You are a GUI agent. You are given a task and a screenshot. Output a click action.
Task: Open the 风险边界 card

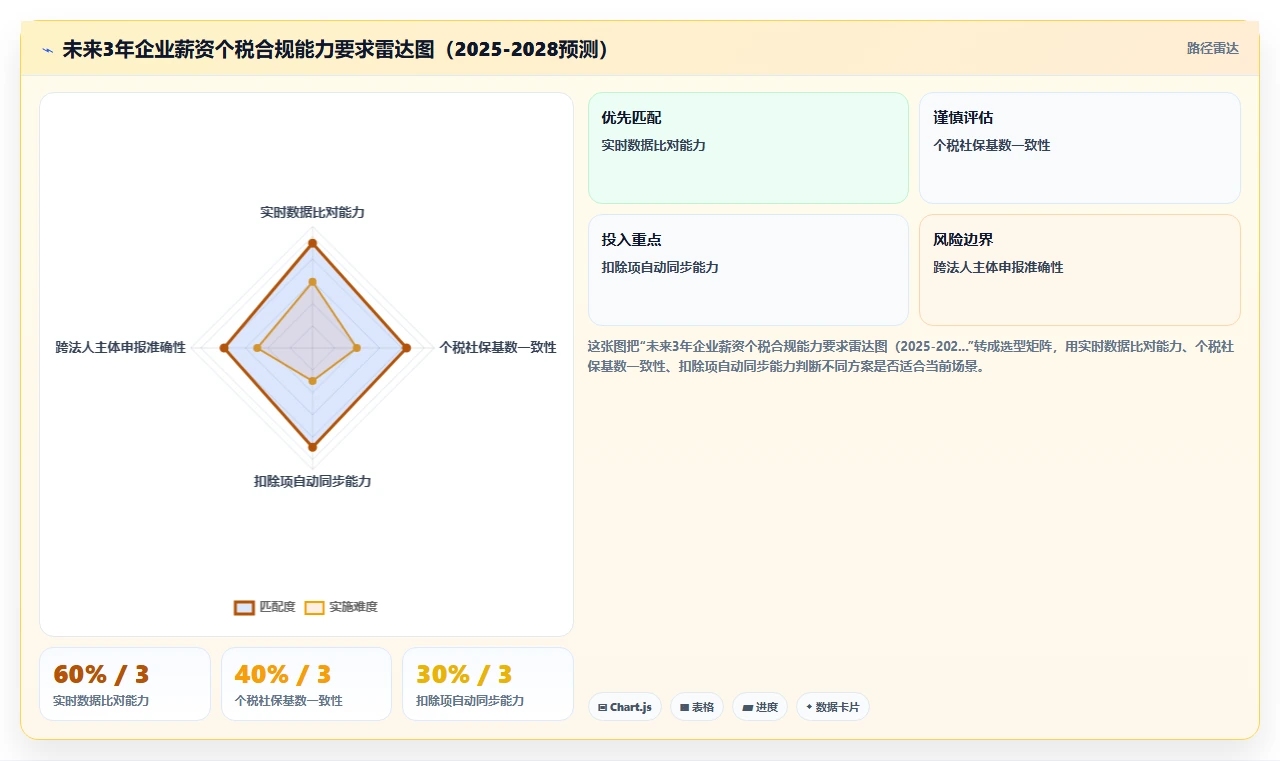click(x=1080, y=270)
